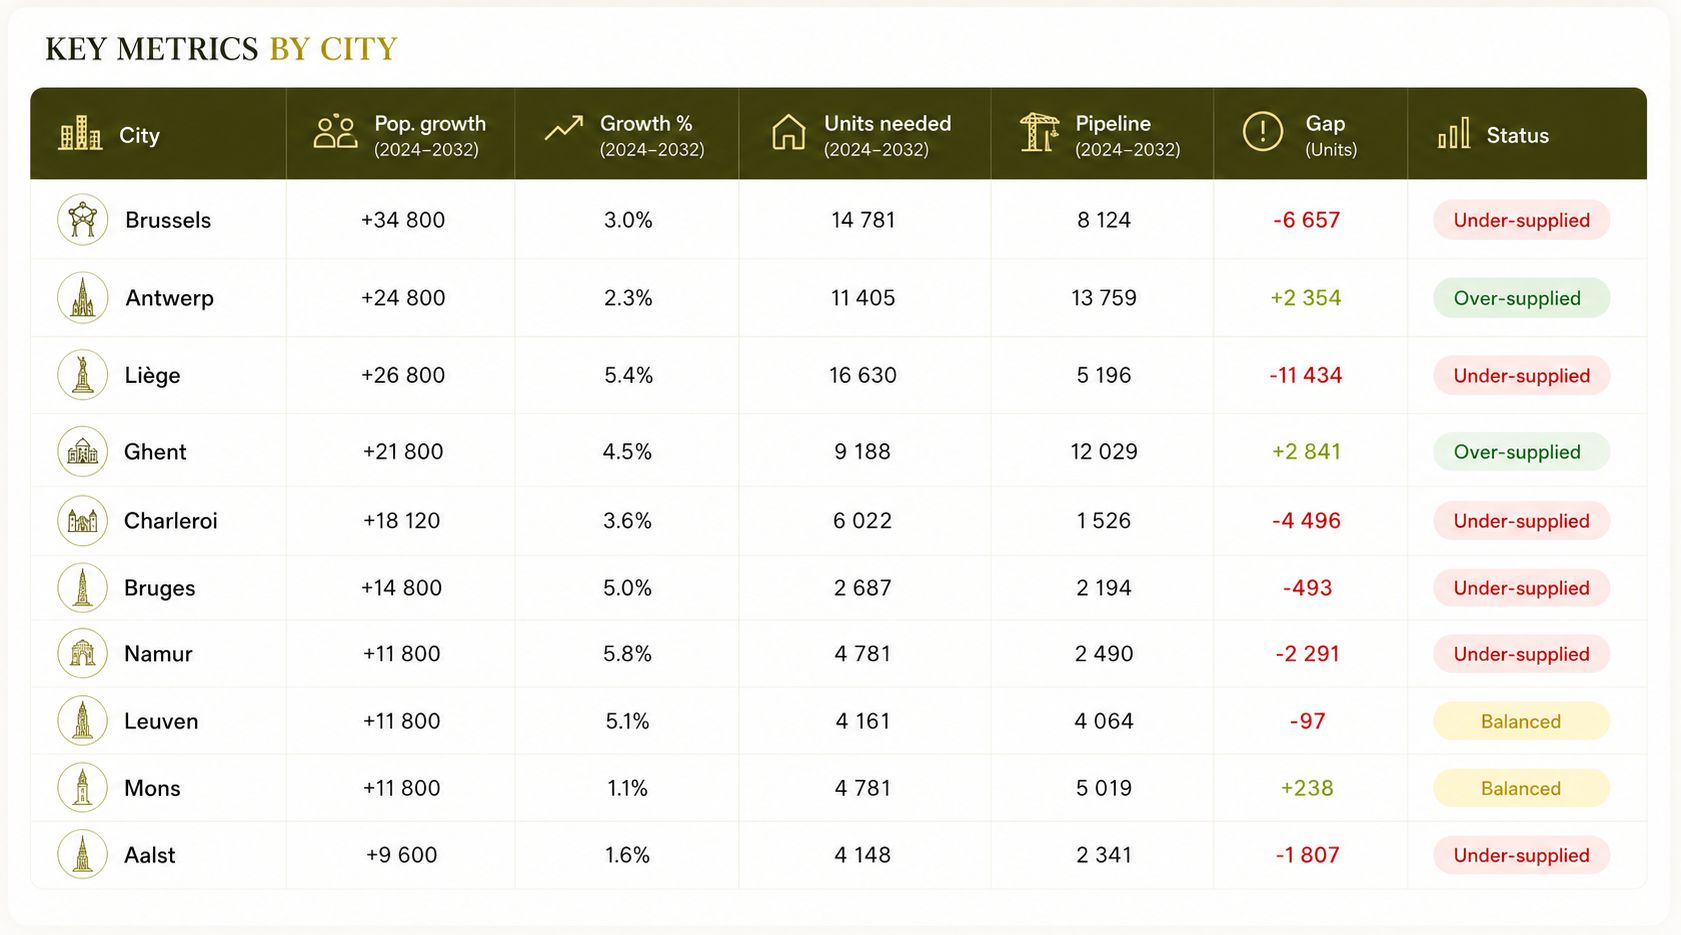
Task: Click the bar chart icon beside Status
Action: click(1454, 133)
